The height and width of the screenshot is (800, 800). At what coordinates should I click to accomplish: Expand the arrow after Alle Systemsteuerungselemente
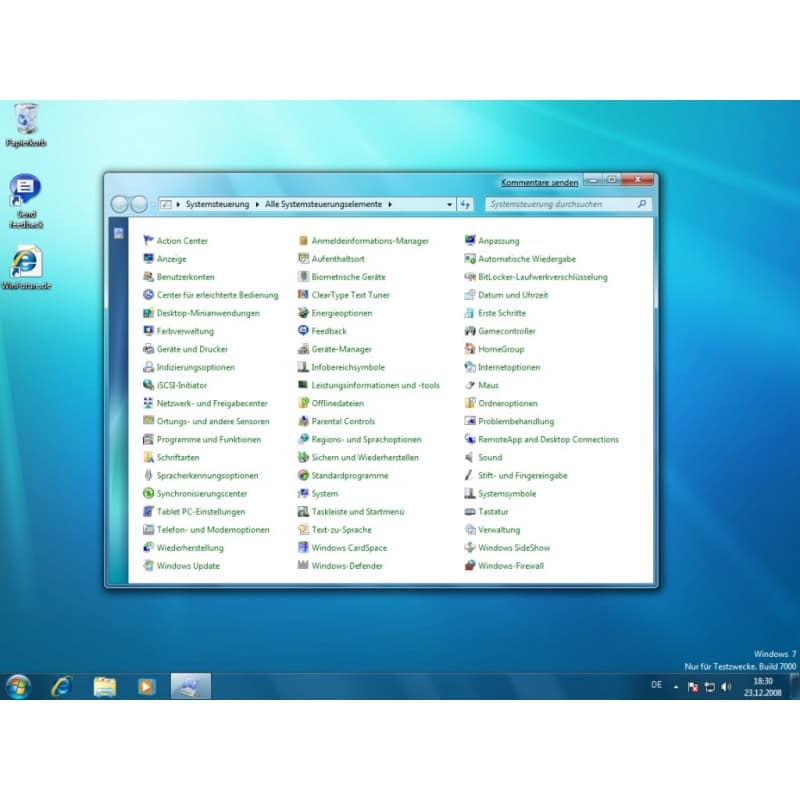(390, 204)
